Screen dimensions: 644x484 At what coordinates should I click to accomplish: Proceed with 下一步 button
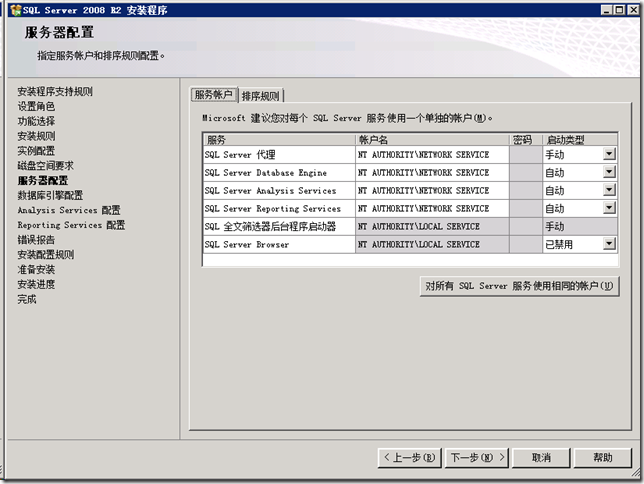coord(477,457)
